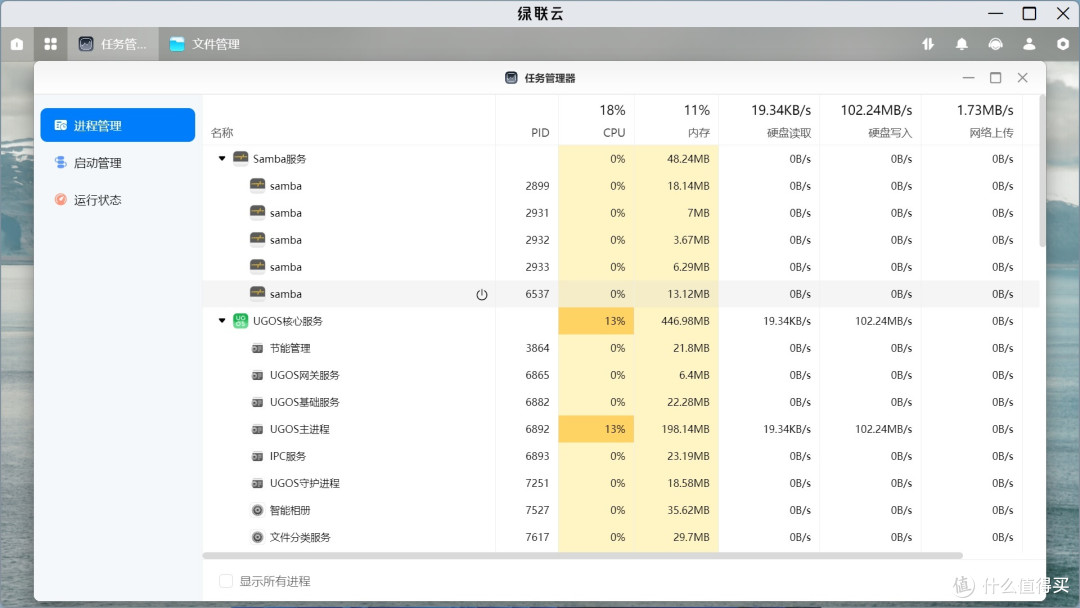
Task: Select the 文件分类服务 row name
Action: click(300, 537)
